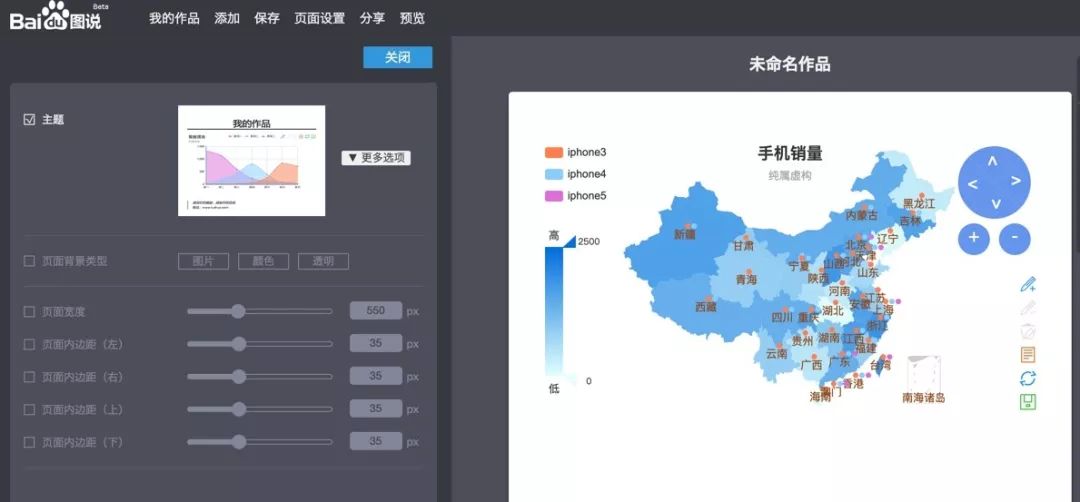The width and height of the screenshot is (1080, 502).
Task: Zoom out the map with minus button
Action: pyautogui.click(x=1015, y=238)
